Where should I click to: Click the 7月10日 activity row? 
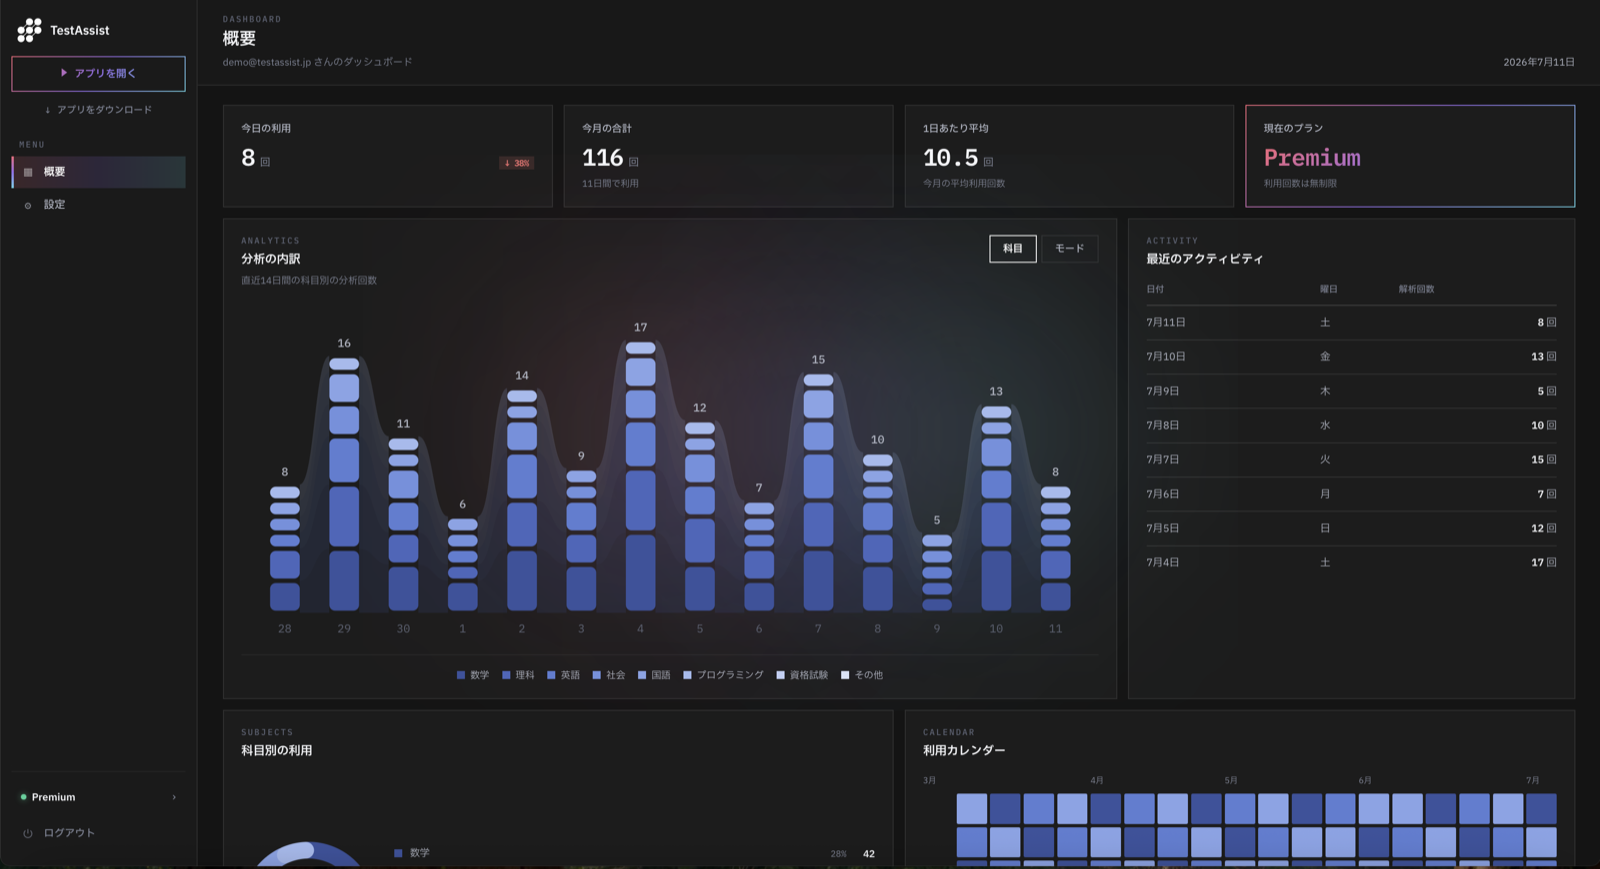[1351, 356]
